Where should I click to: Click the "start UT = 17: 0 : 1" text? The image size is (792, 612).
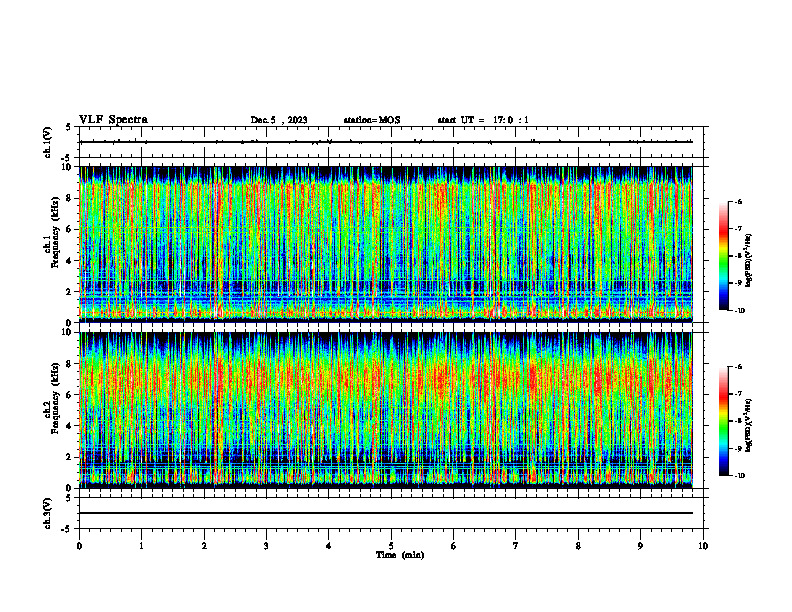[x=483, y=120]
